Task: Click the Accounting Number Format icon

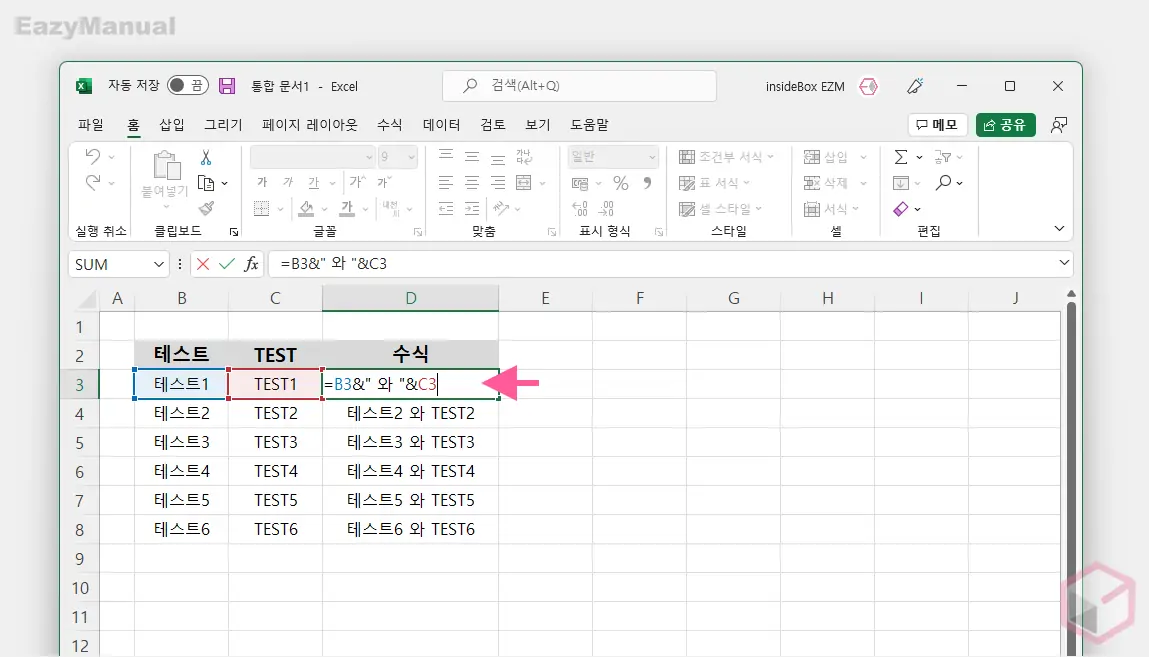Action: (x=580, y=183)
